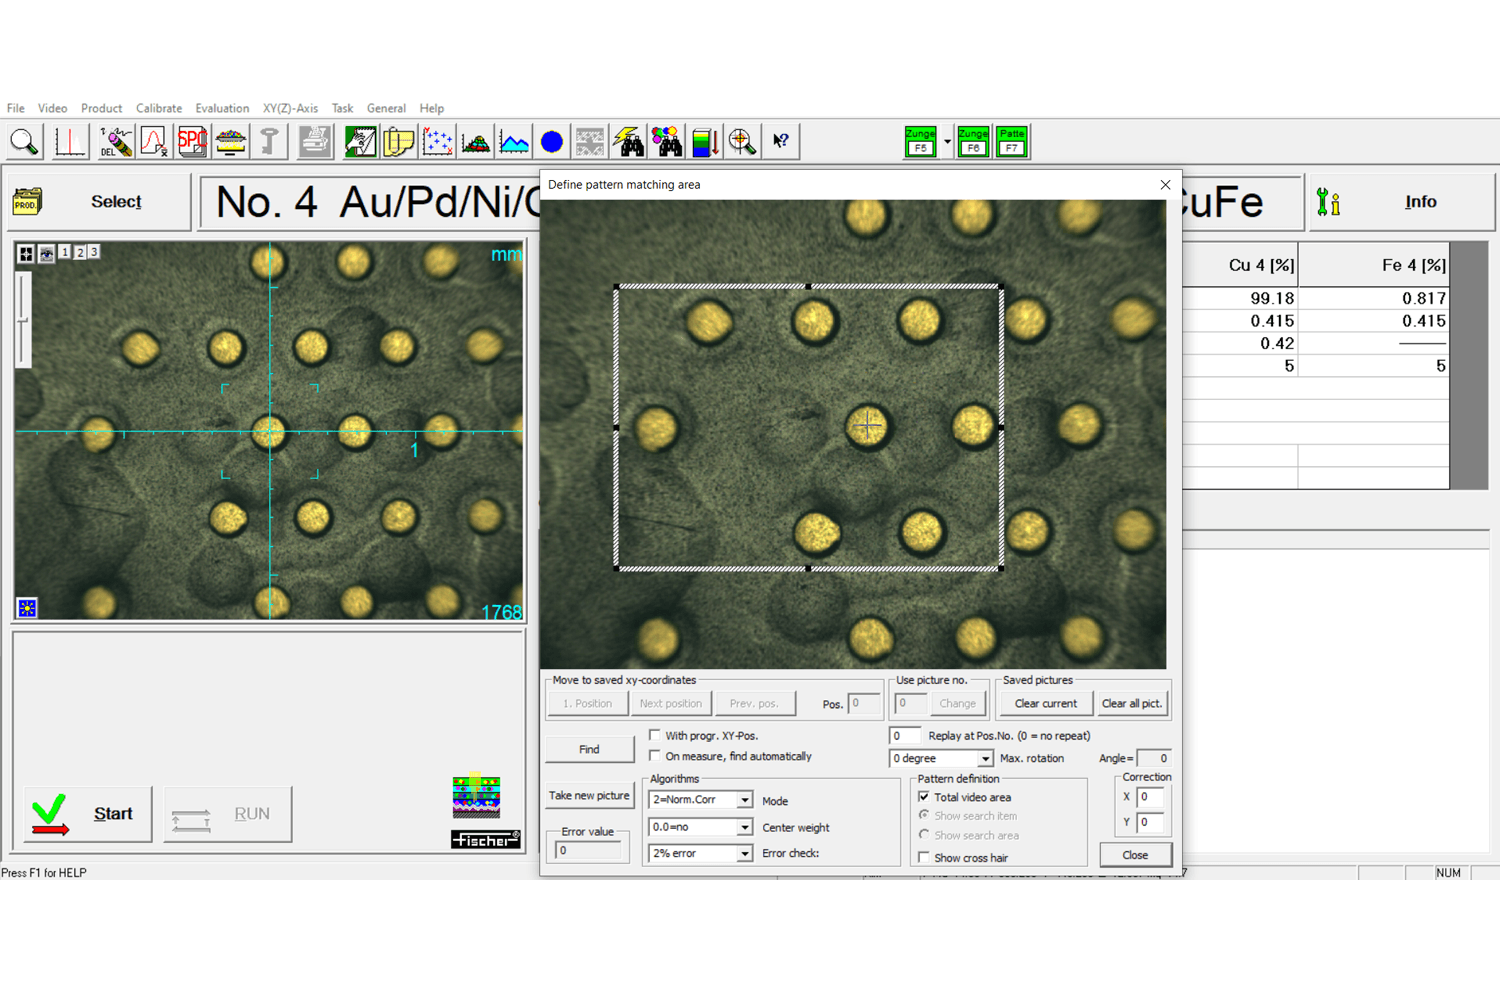Open the Calibrate menu
The image size is (1500, 996).
(159, 108)
